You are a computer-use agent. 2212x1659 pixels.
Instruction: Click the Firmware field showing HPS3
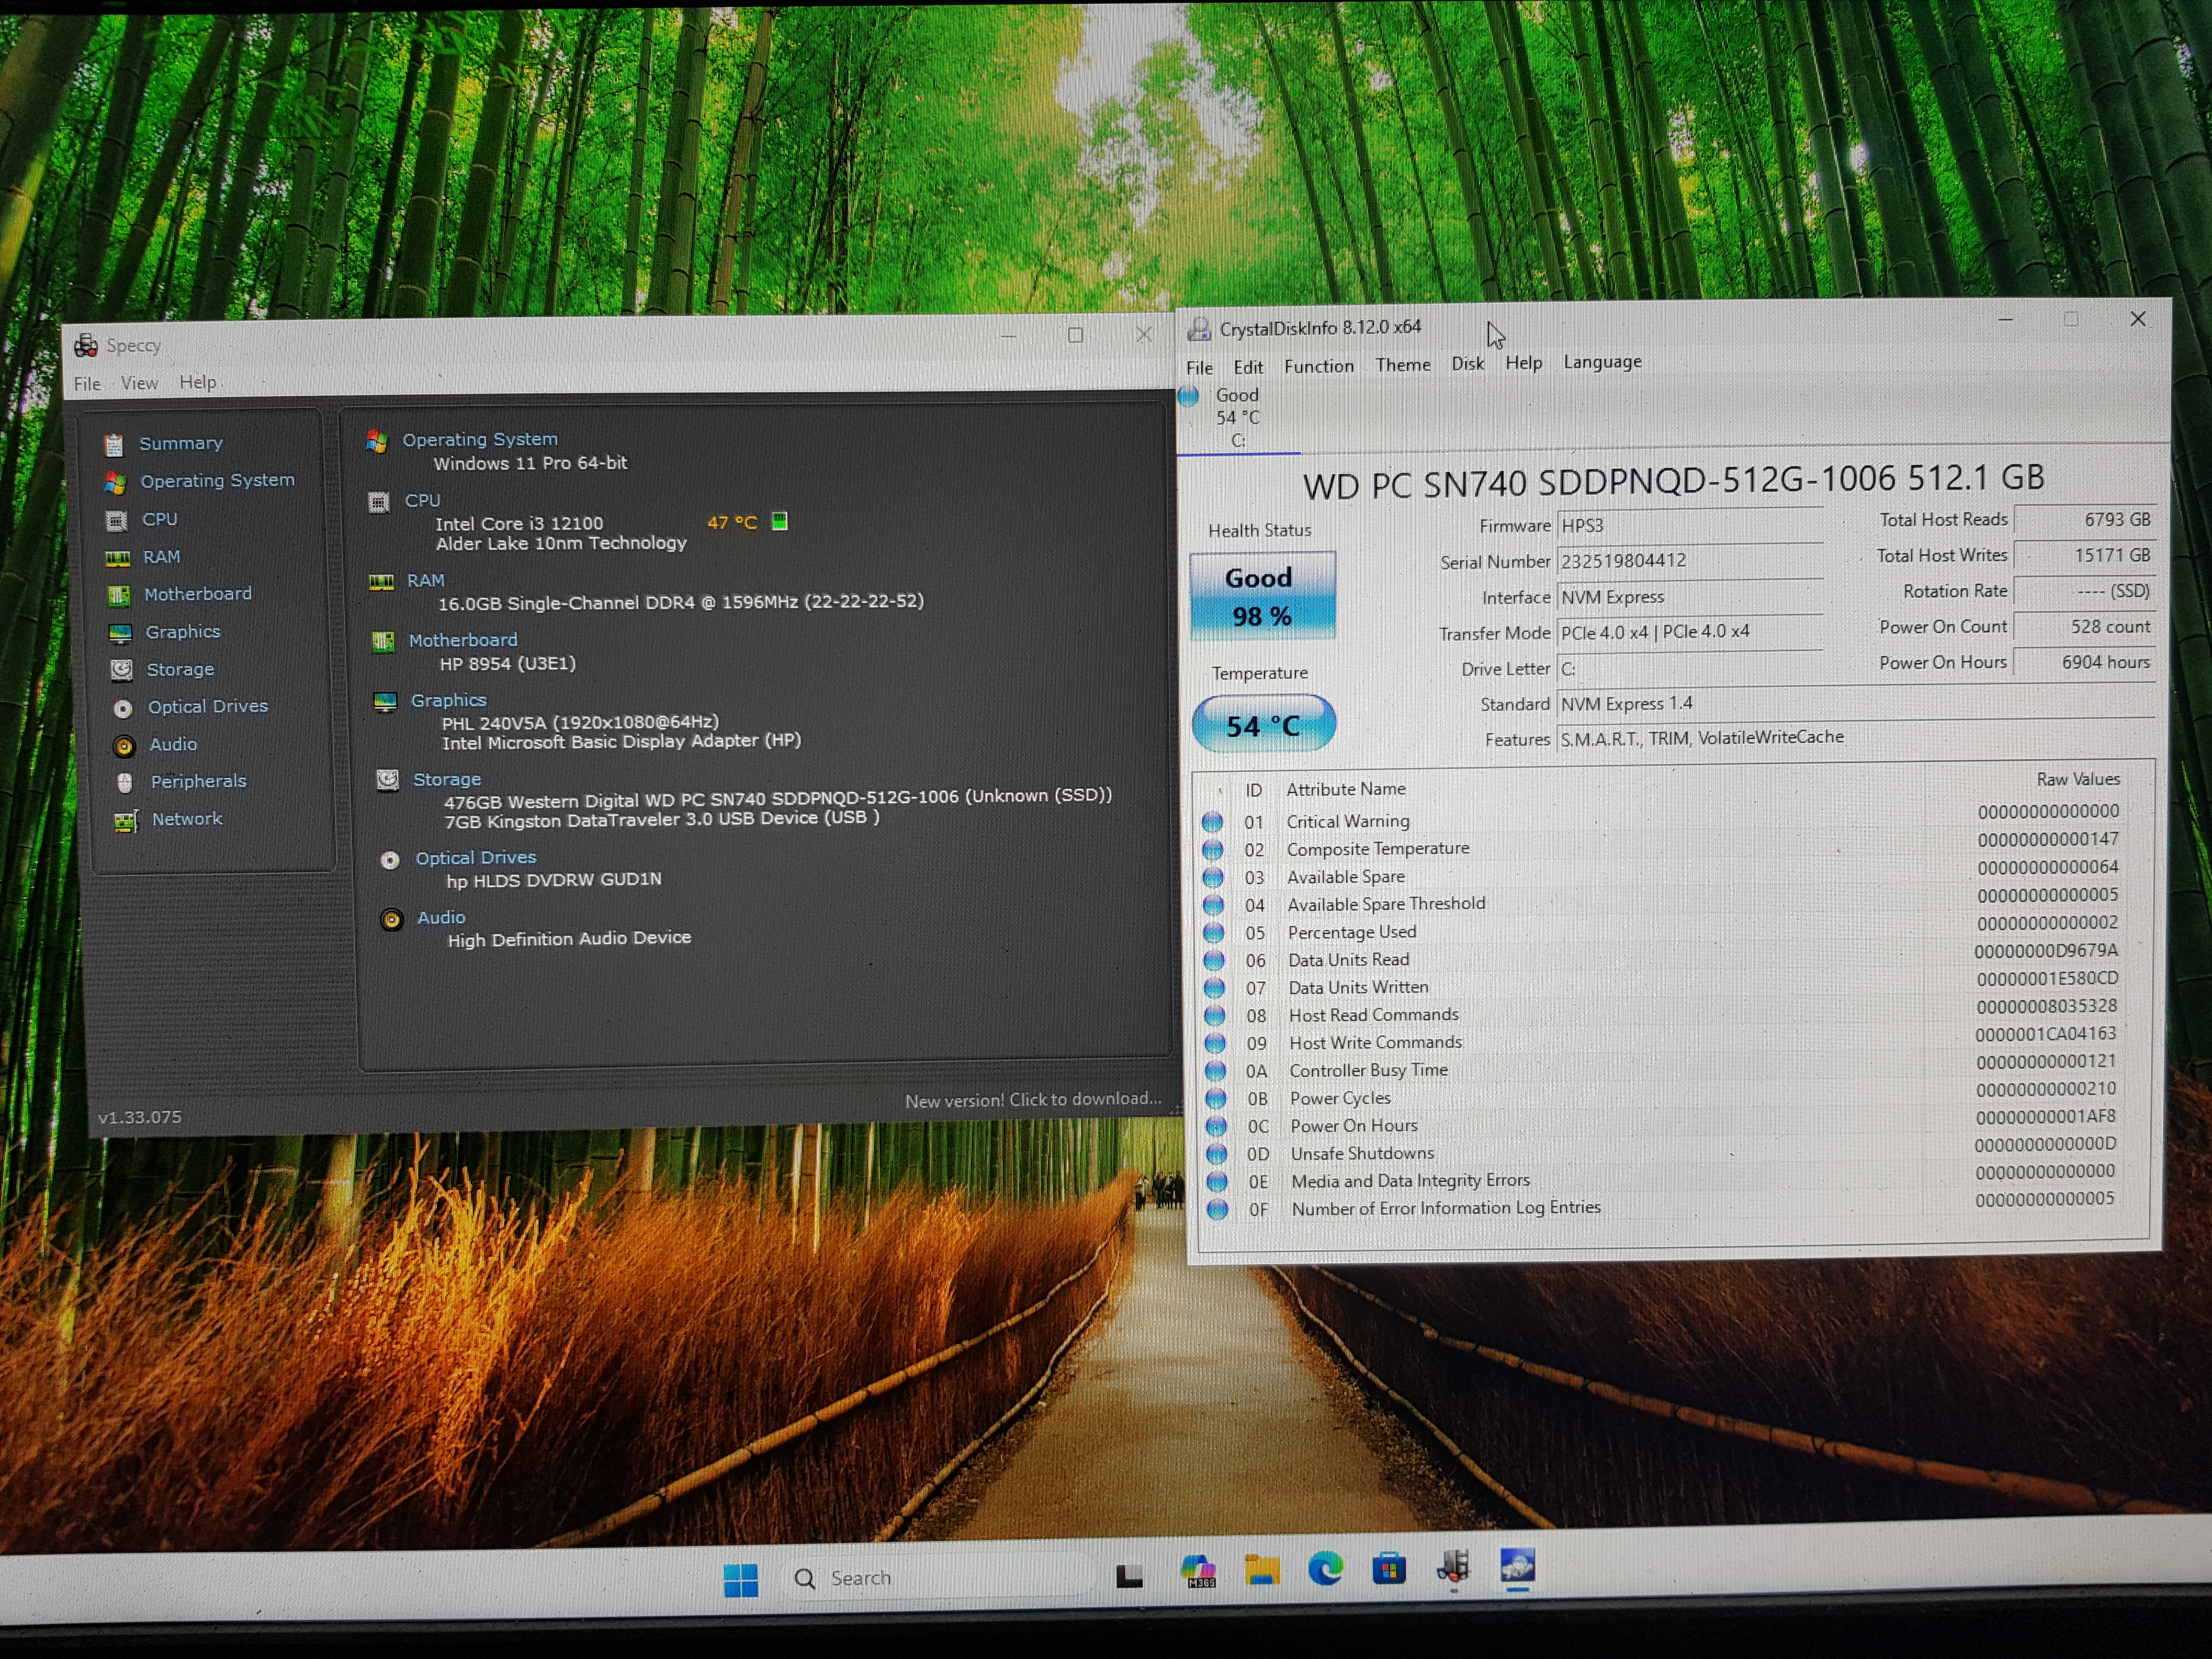click(x=1690, y=525)
